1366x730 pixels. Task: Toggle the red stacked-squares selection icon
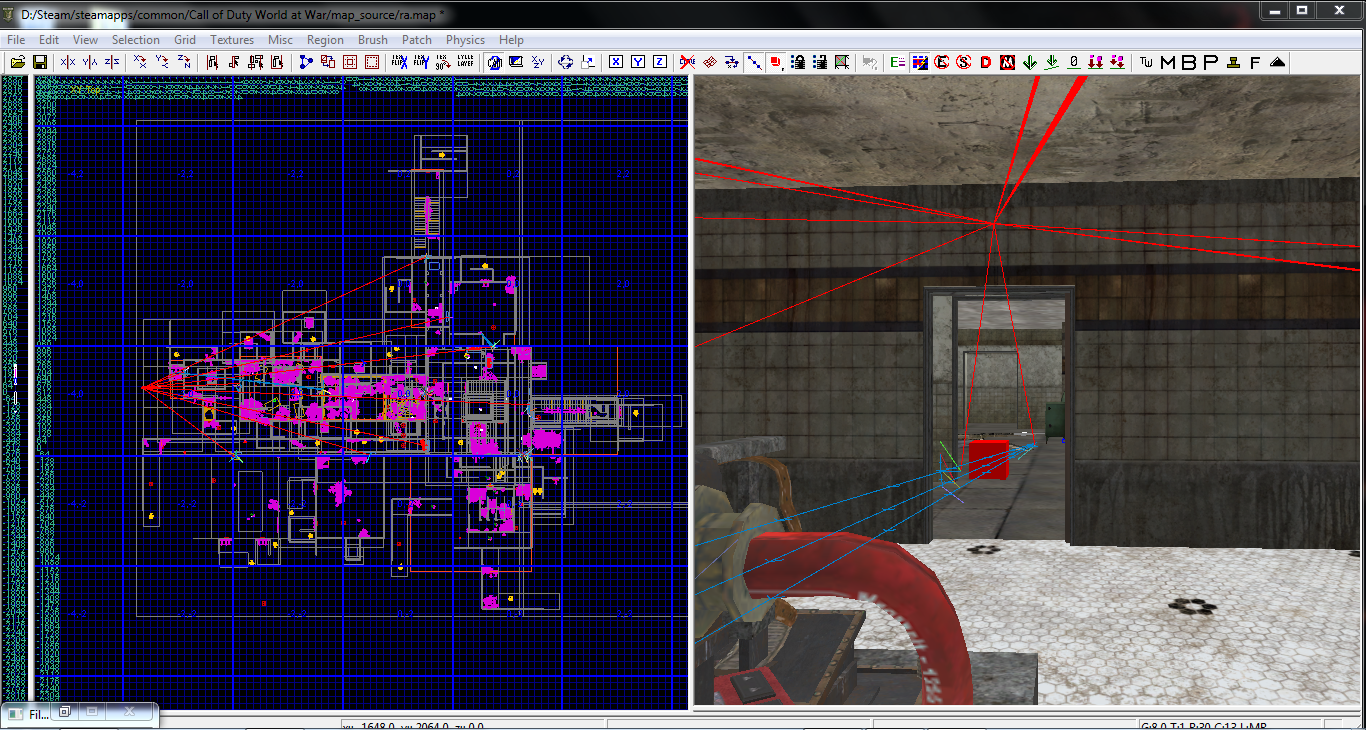[x=776, y=62]
